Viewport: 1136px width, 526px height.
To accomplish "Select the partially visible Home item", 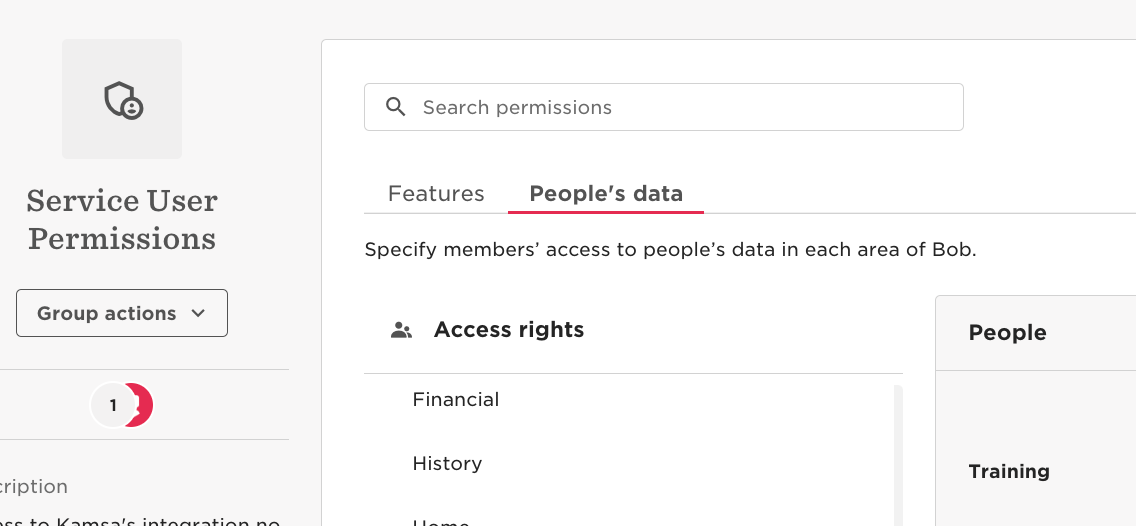I will point(441,522).
